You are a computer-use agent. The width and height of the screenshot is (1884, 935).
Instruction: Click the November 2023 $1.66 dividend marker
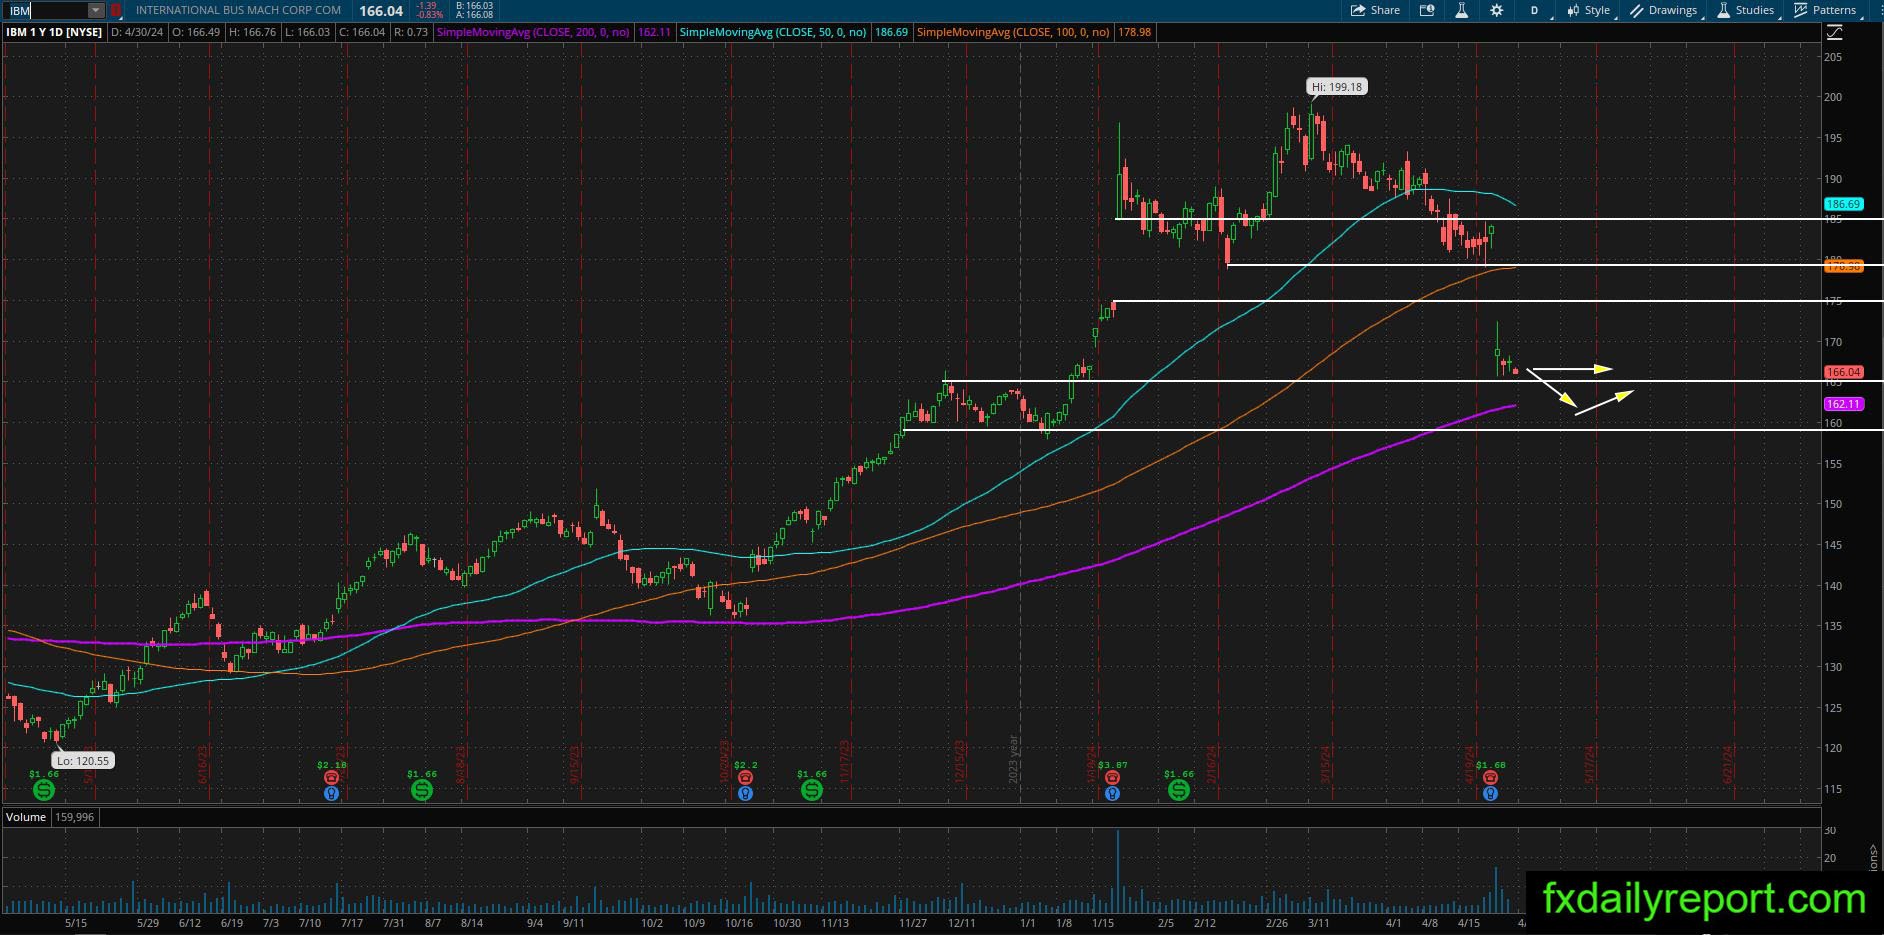812,791
